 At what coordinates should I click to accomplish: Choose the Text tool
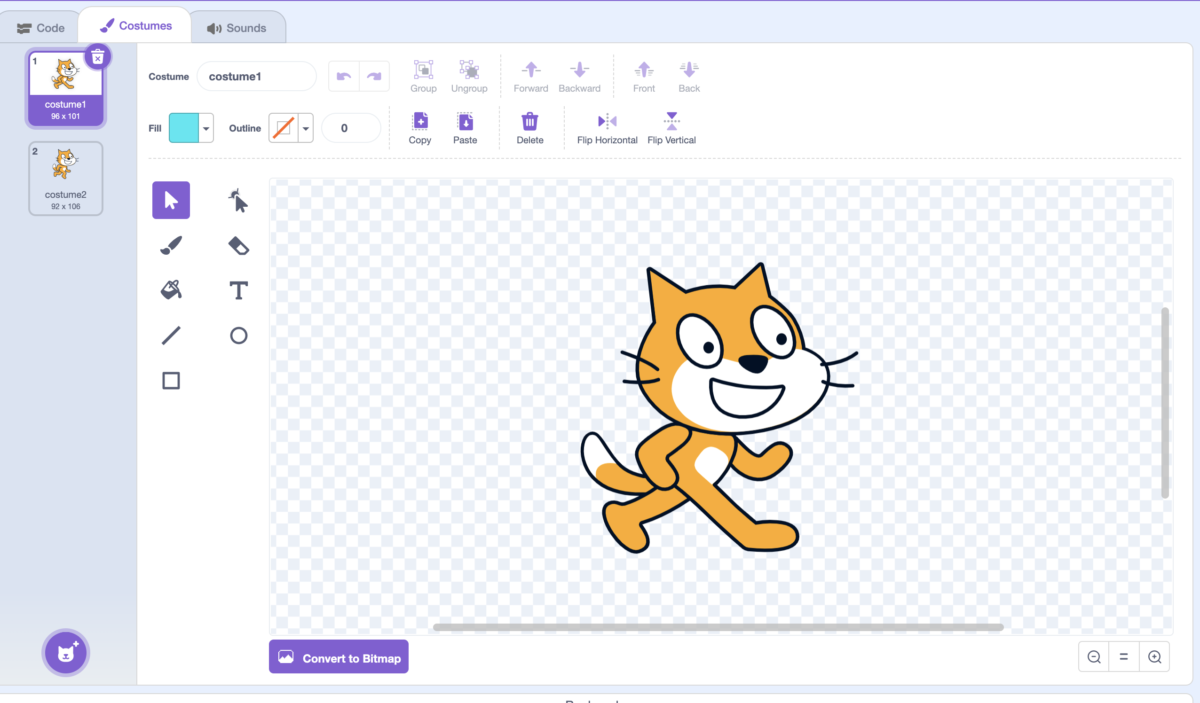point(238,290)
